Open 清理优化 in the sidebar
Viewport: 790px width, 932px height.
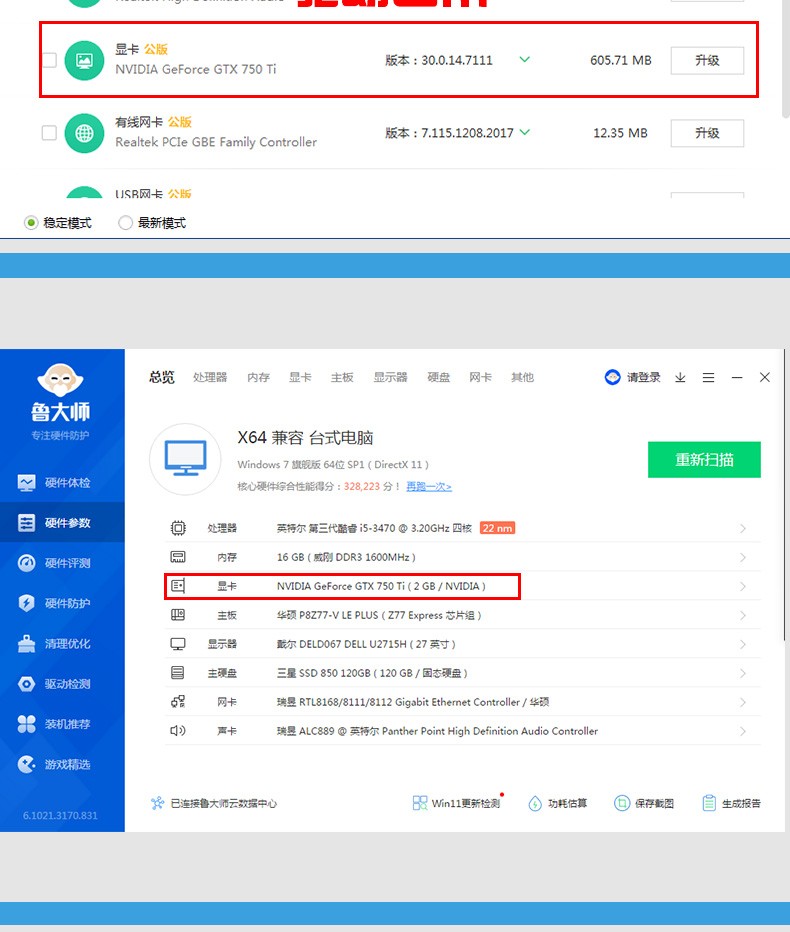(62, 643)
